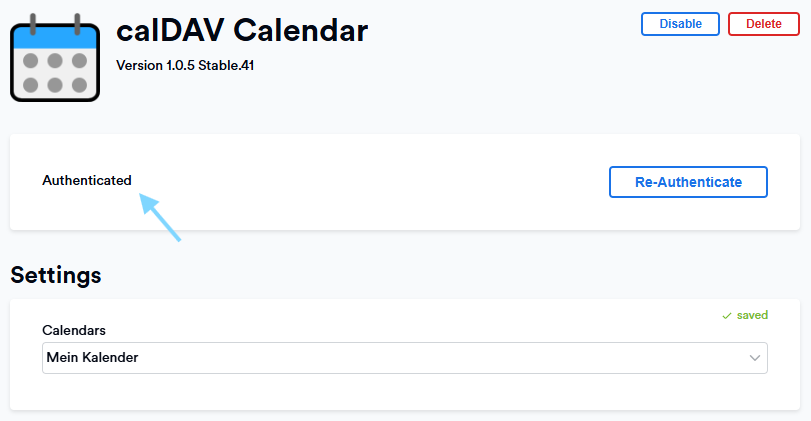The image size is (811, 421).
Task: Select the Mein Kalender value text
Action: tap(93, 357)
